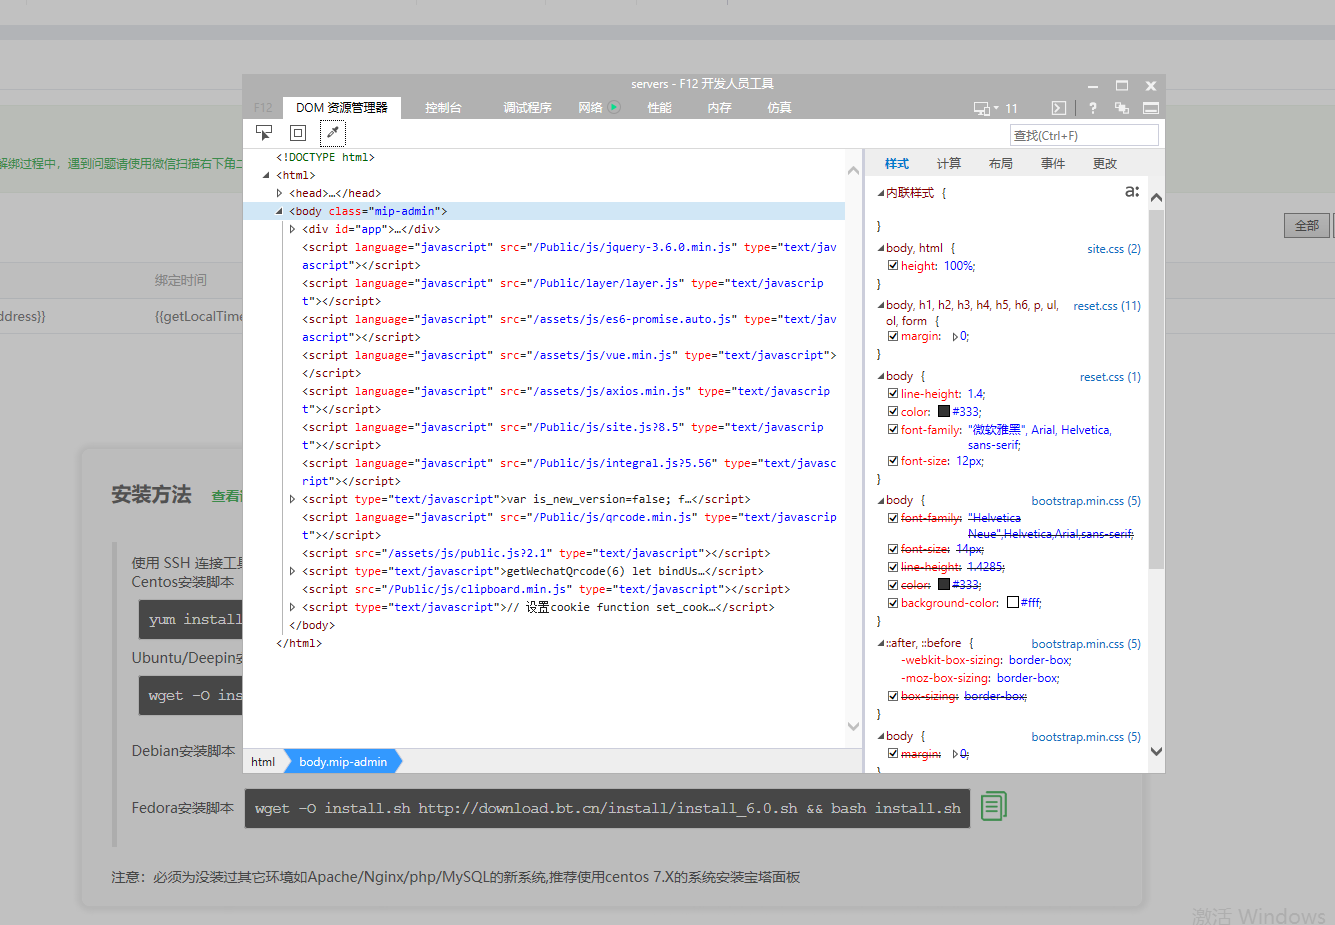Uncheck margin property under reset.css (11)
Viewport: 1335px width, 925px height.
(893, 336)
